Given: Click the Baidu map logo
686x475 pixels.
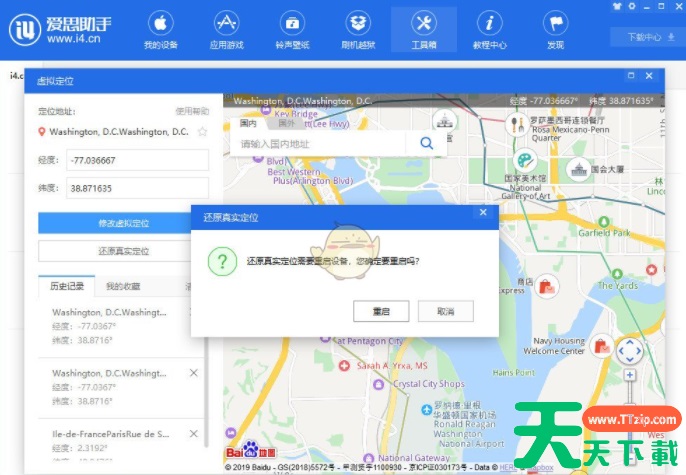Looking at the screenshot, I should point(251,451).
